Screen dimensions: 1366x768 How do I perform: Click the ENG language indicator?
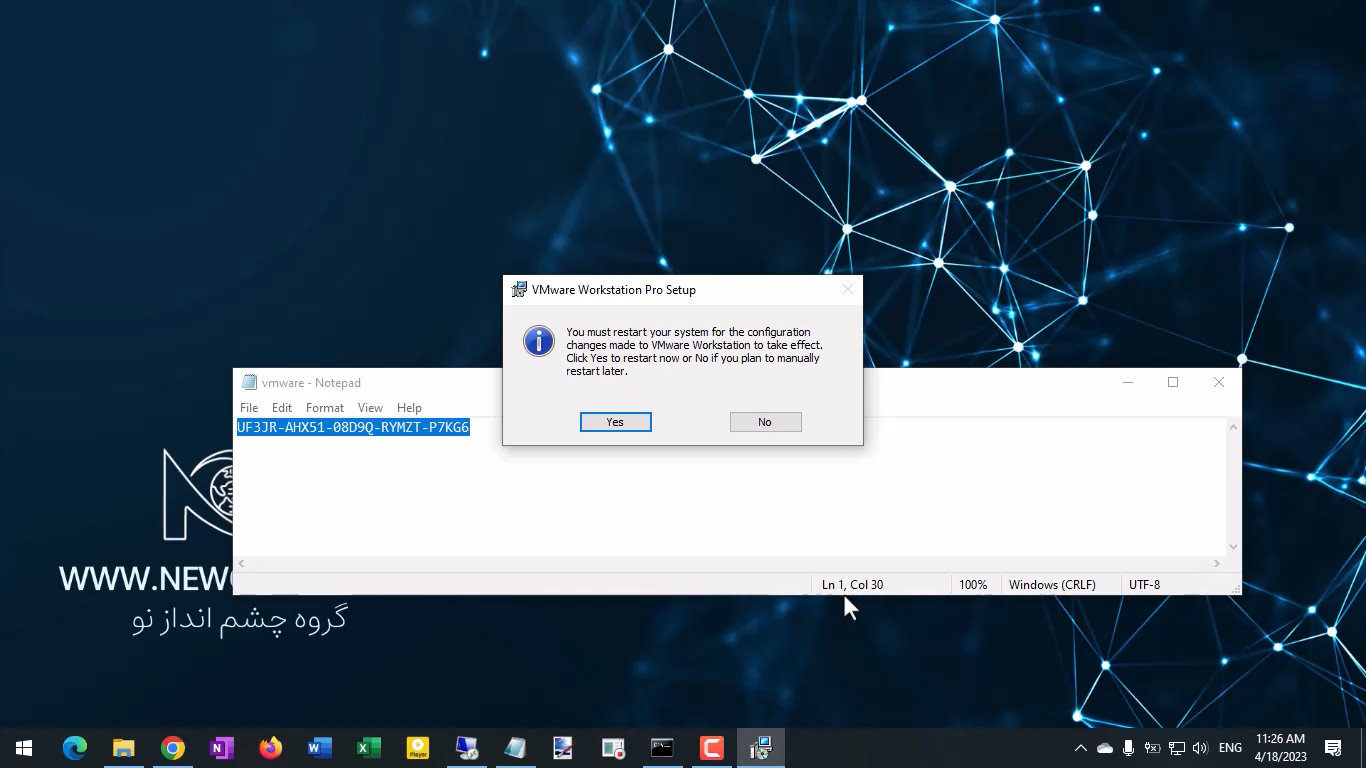coord(1231,748)
